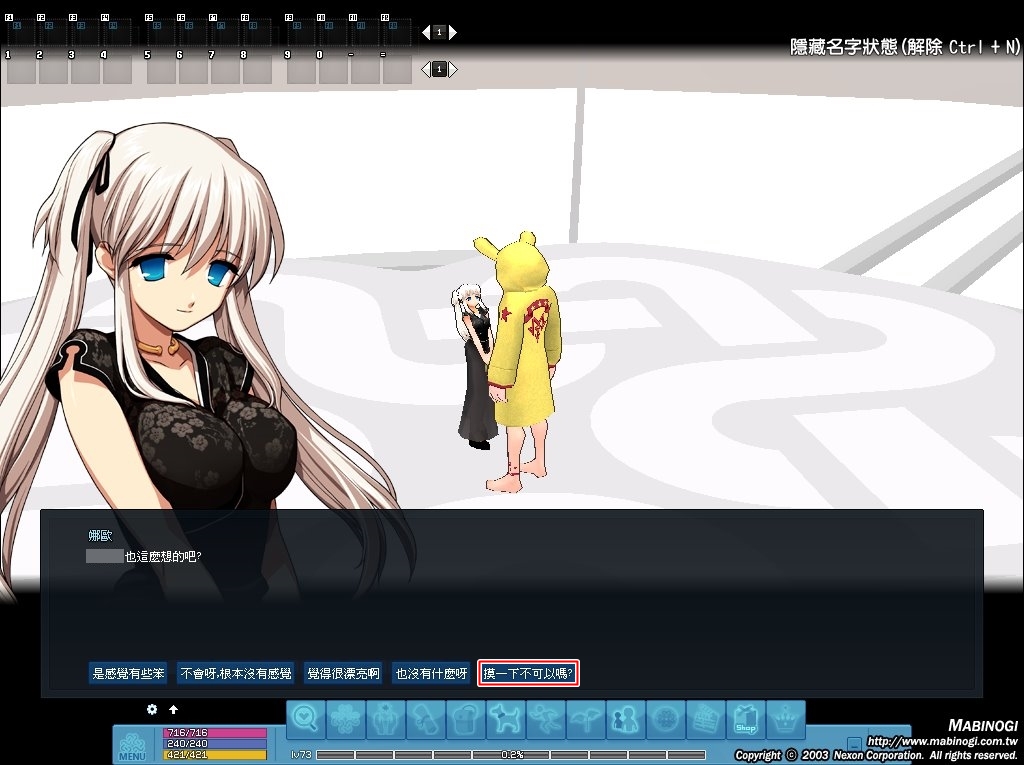Go to next F-key hotbar page
The width and height of the screenshot is (1024, 765).
(x=453, y=32)
